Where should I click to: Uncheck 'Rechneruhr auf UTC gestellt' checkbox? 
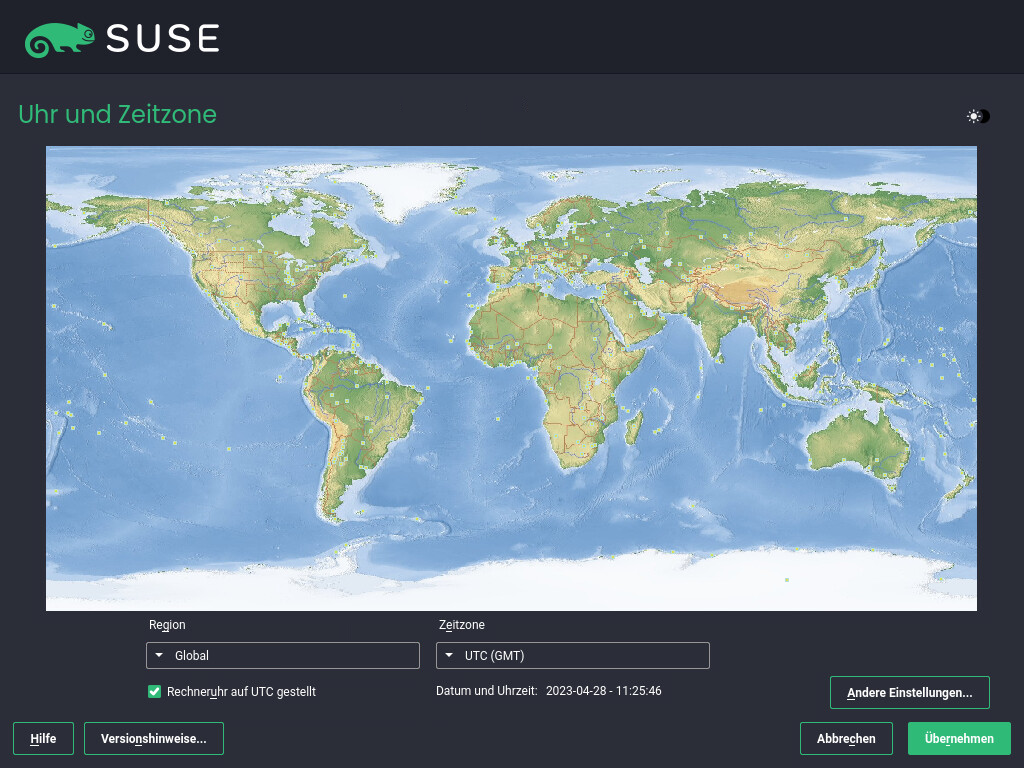point(155,691)
